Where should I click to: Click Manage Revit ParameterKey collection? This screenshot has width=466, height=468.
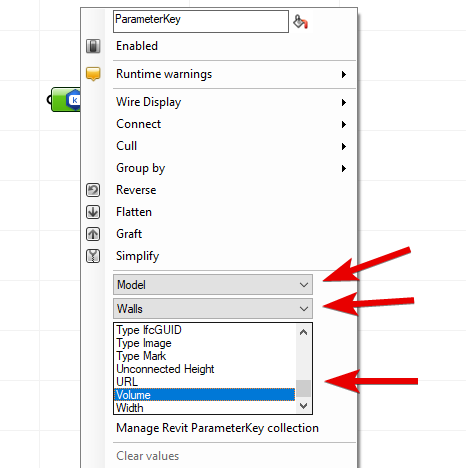217,428
